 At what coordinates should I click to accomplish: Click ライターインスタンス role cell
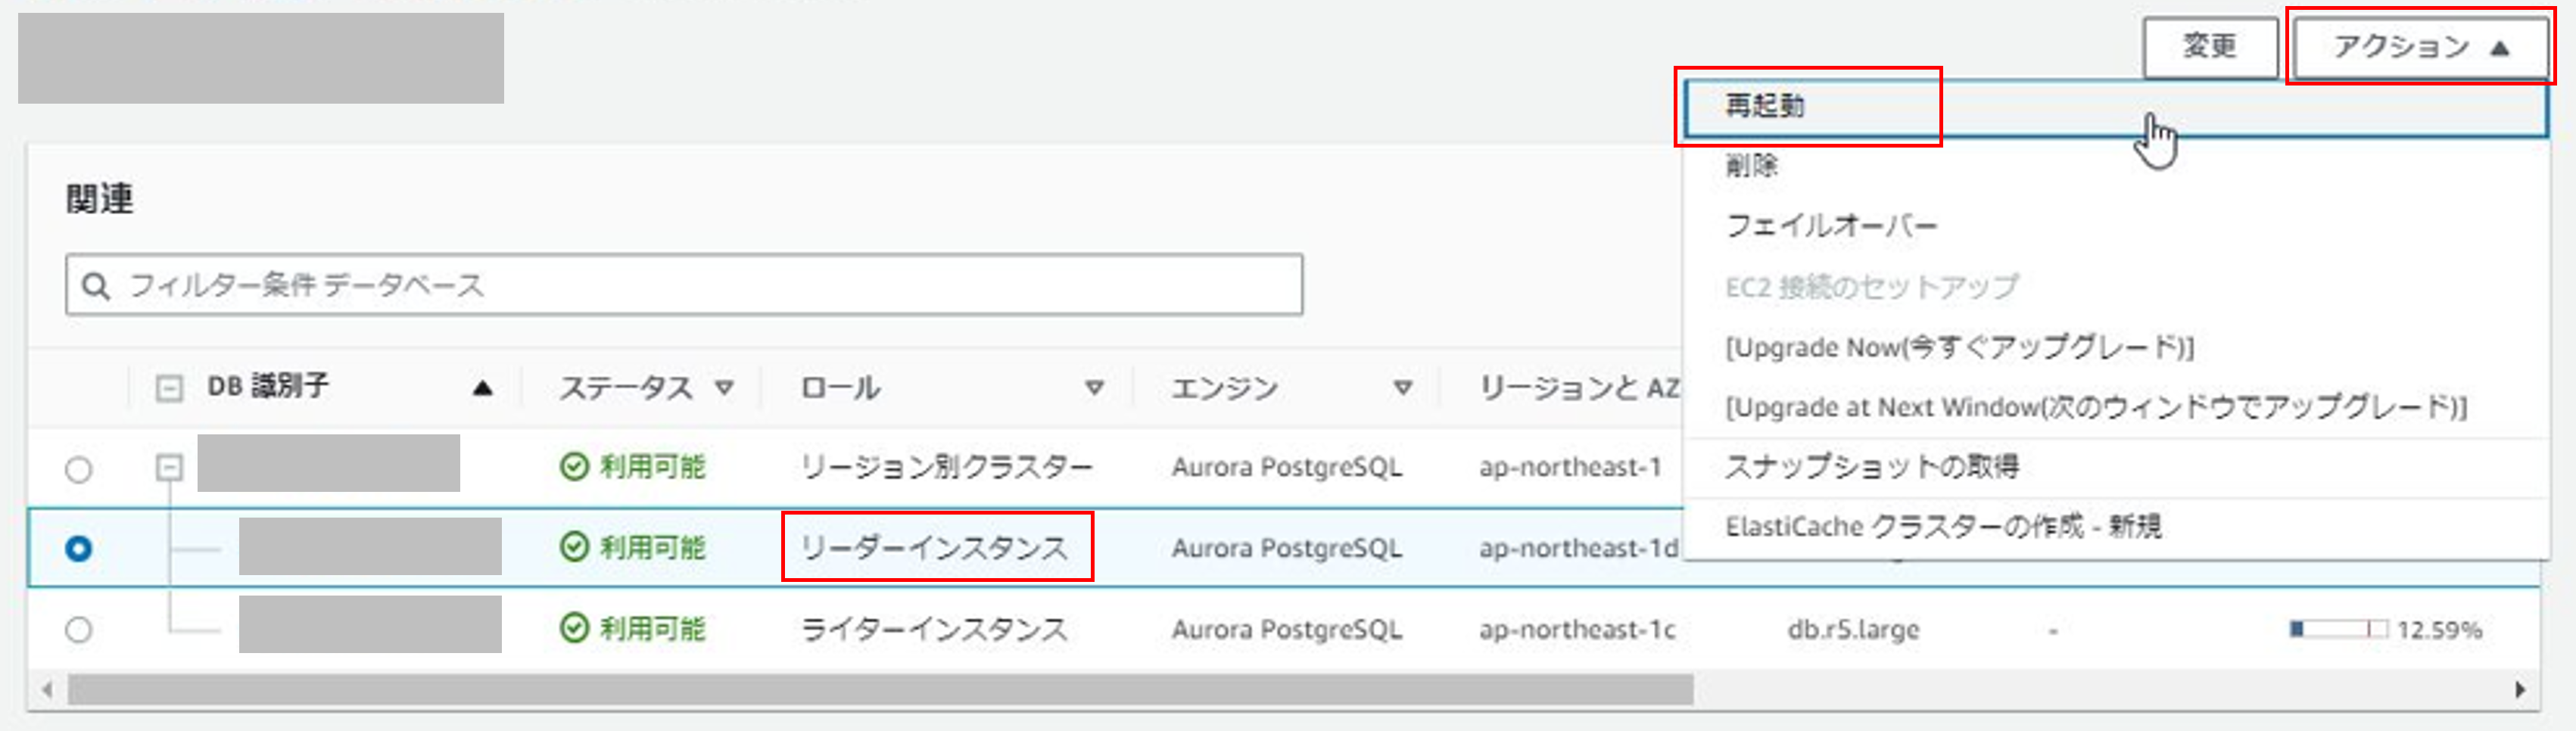(934, 629)
